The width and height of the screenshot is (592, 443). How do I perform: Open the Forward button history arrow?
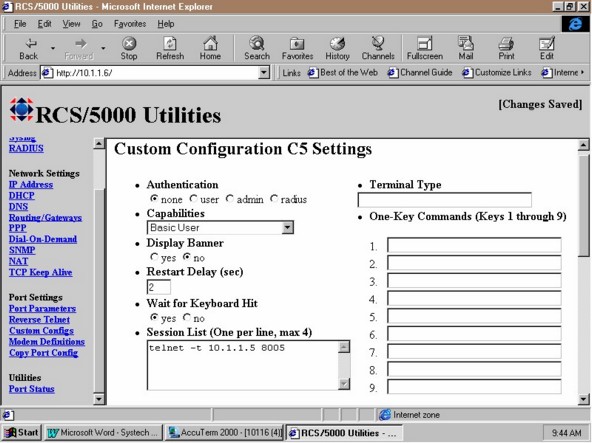click(x=103, y=48)
